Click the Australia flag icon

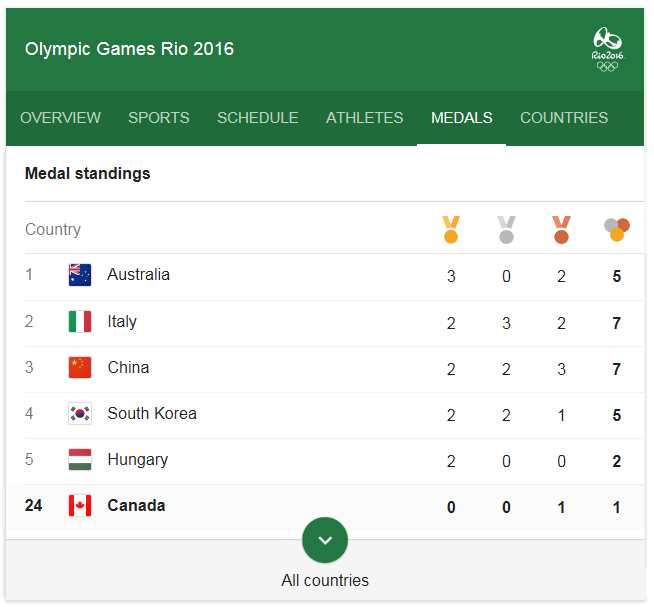tap(80, 275)
